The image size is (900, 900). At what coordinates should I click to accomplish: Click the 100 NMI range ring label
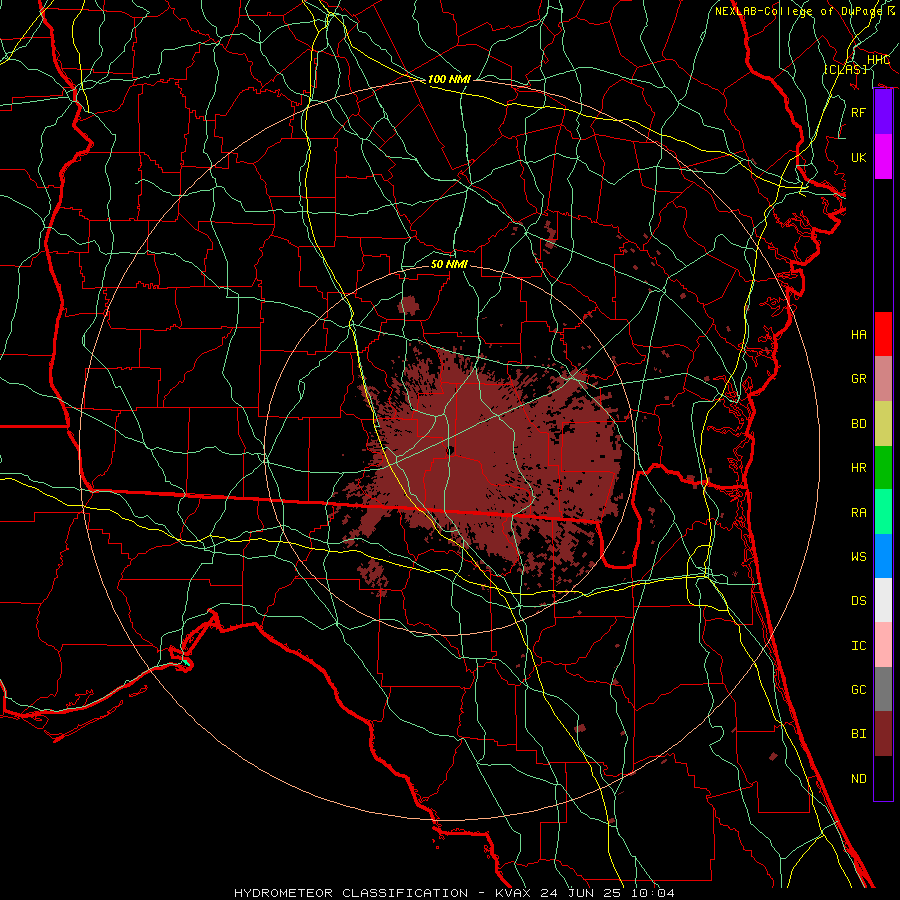coord(449,79)
